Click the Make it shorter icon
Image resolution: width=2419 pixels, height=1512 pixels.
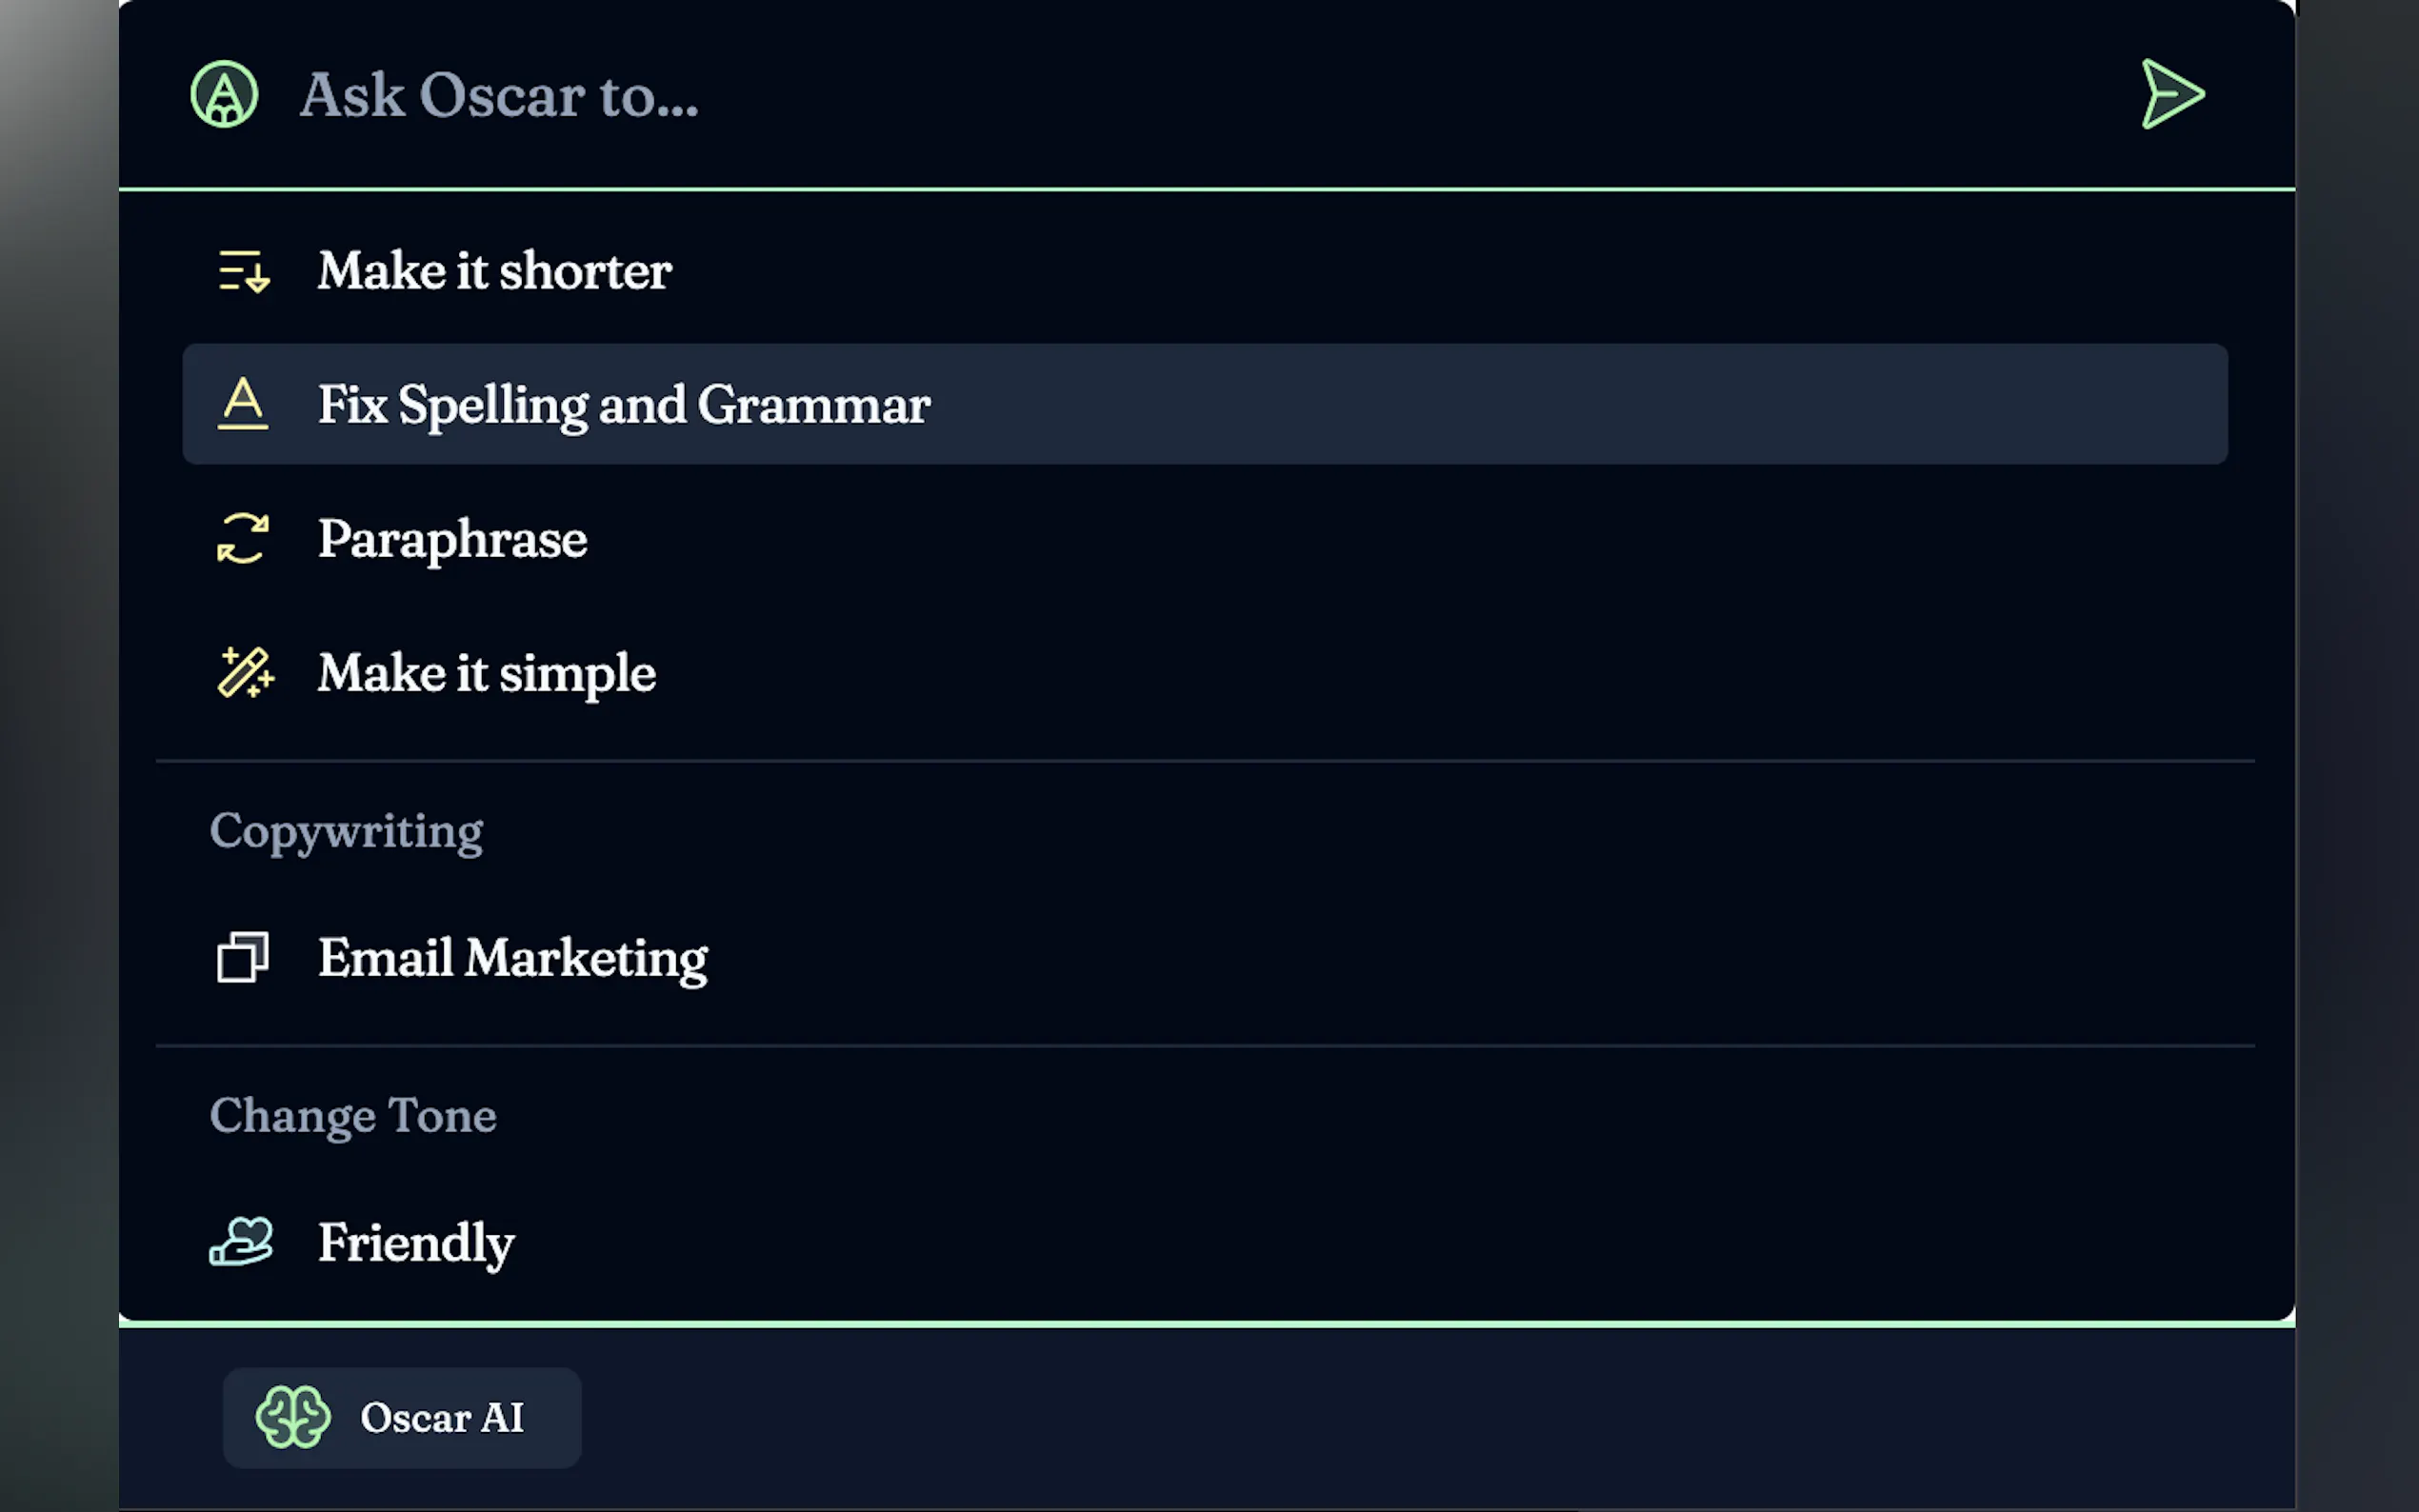243,271
